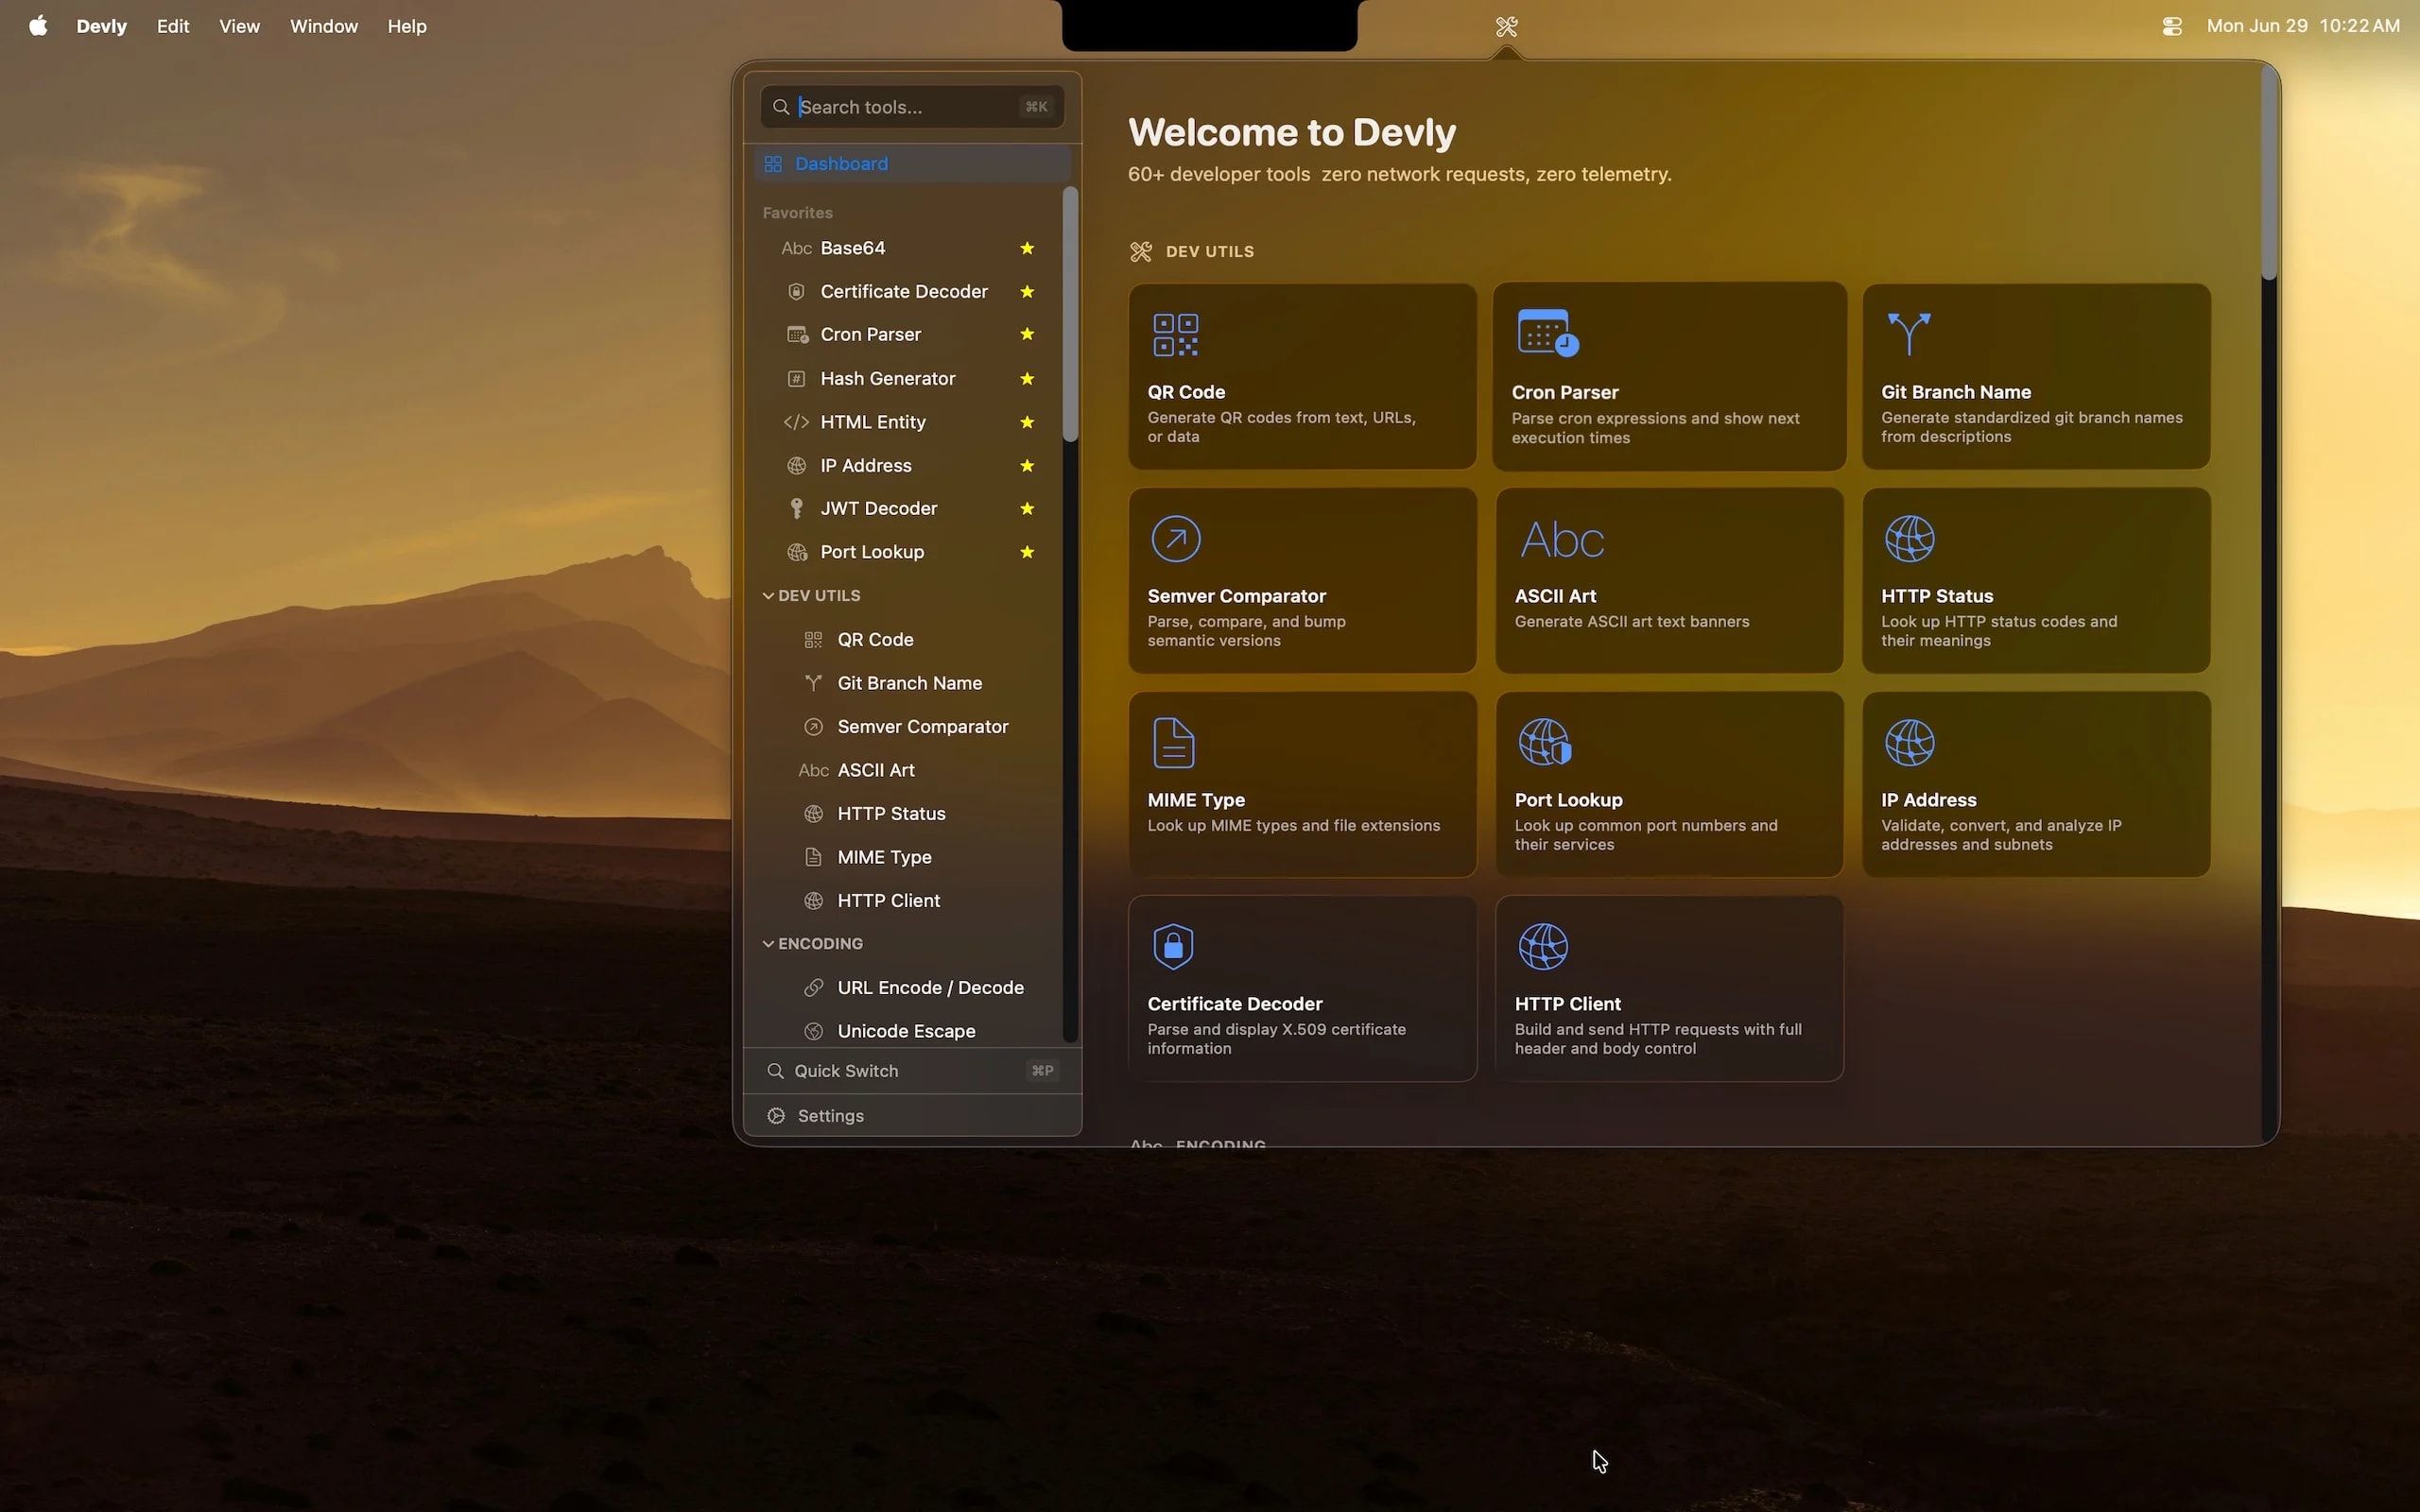Viewport: 2420px width, 1512px height.
Task: Click the Dashboard grid icon
Action: pos(773,164)
